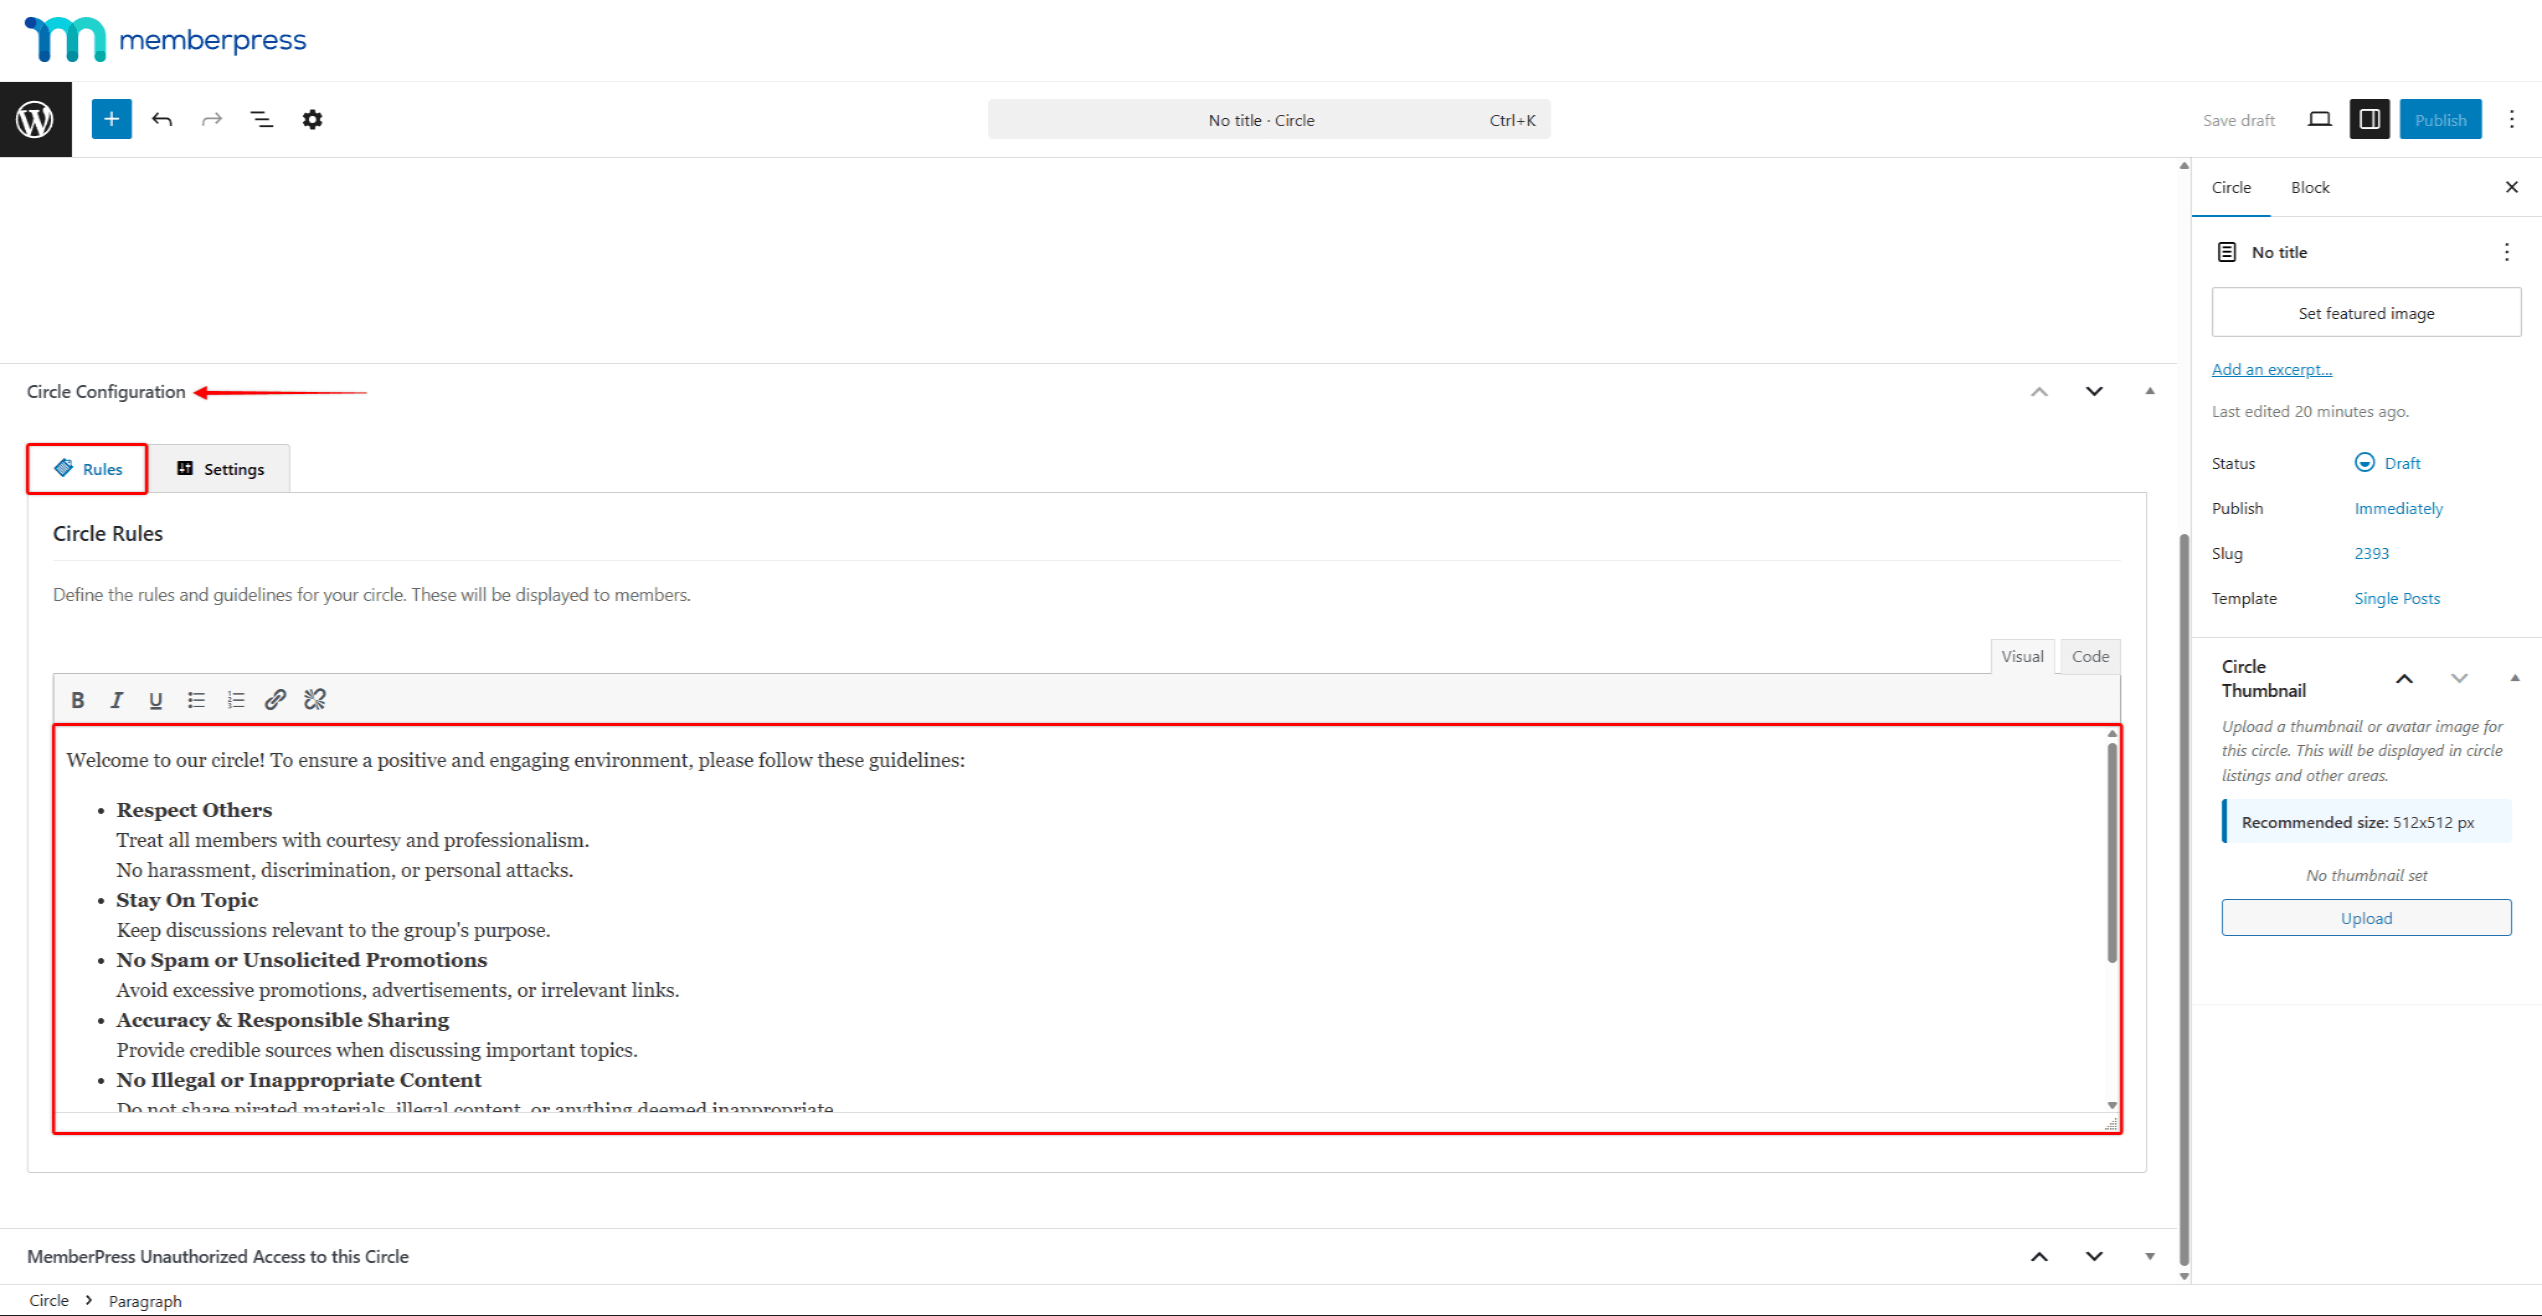Move Circle Thumbnail panel up

point(2404,679)
